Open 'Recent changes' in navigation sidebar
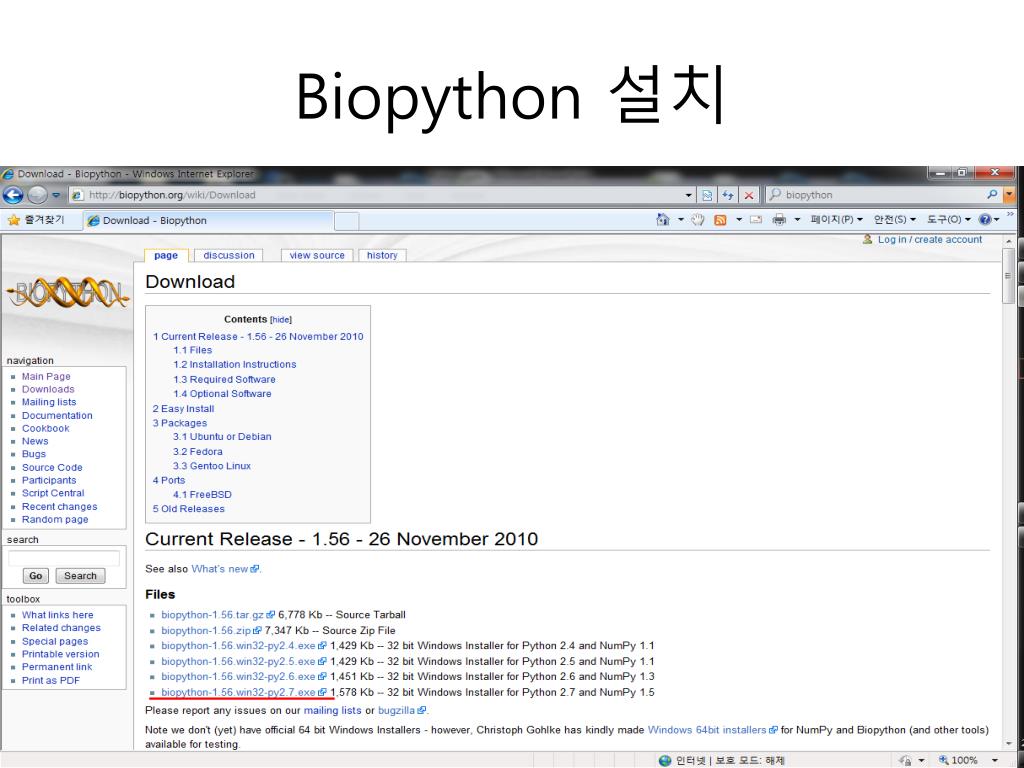Screen dimensions: 1024x768 [x=59, y=507]
